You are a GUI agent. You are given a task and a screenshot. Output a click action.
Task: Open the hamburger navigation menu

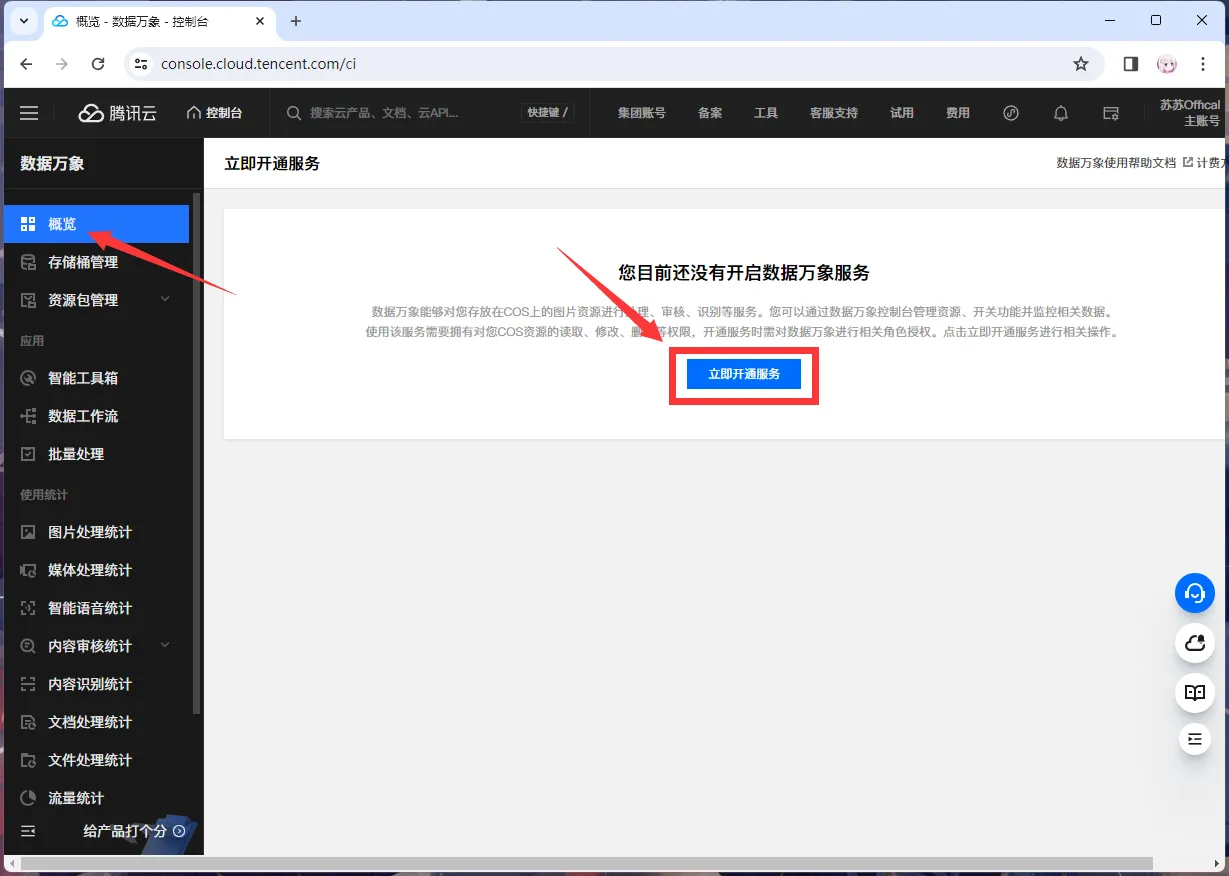29,113
